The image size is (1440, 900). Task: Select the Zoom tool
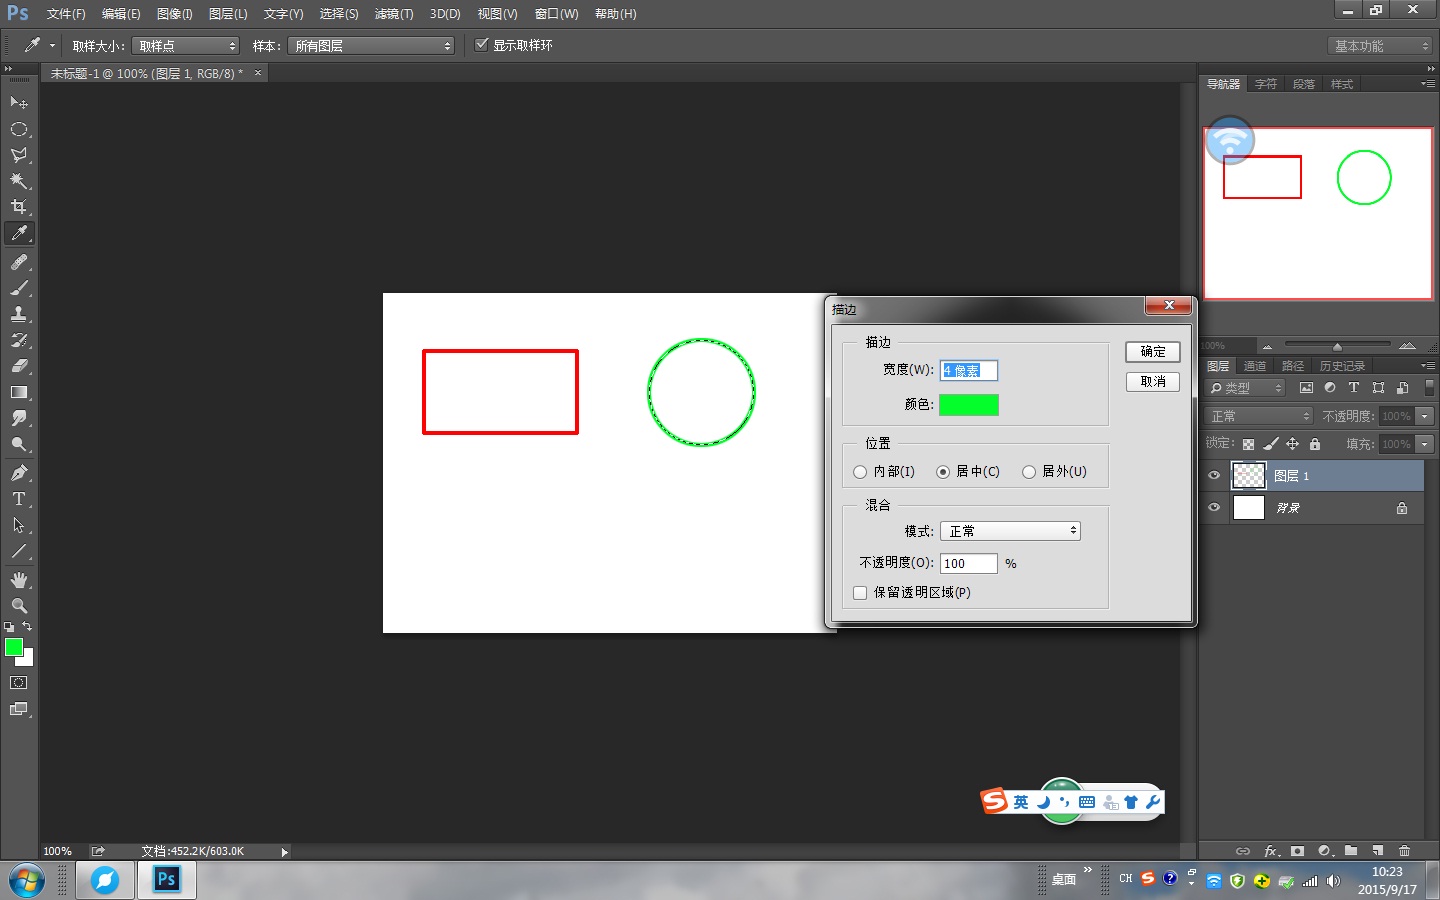19,606
